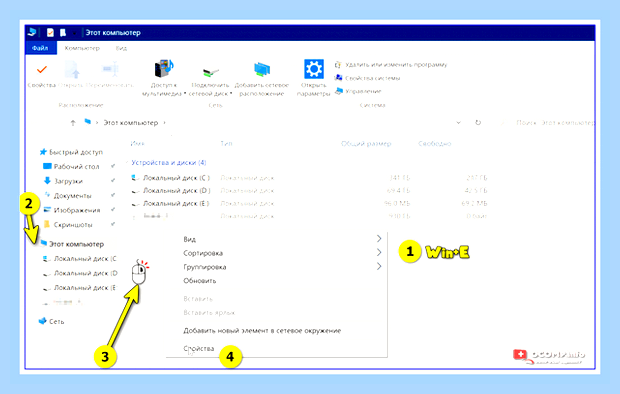620x394 pixels.
Task: Click the up-arrow navigation icon
Action: coord(73,123)
